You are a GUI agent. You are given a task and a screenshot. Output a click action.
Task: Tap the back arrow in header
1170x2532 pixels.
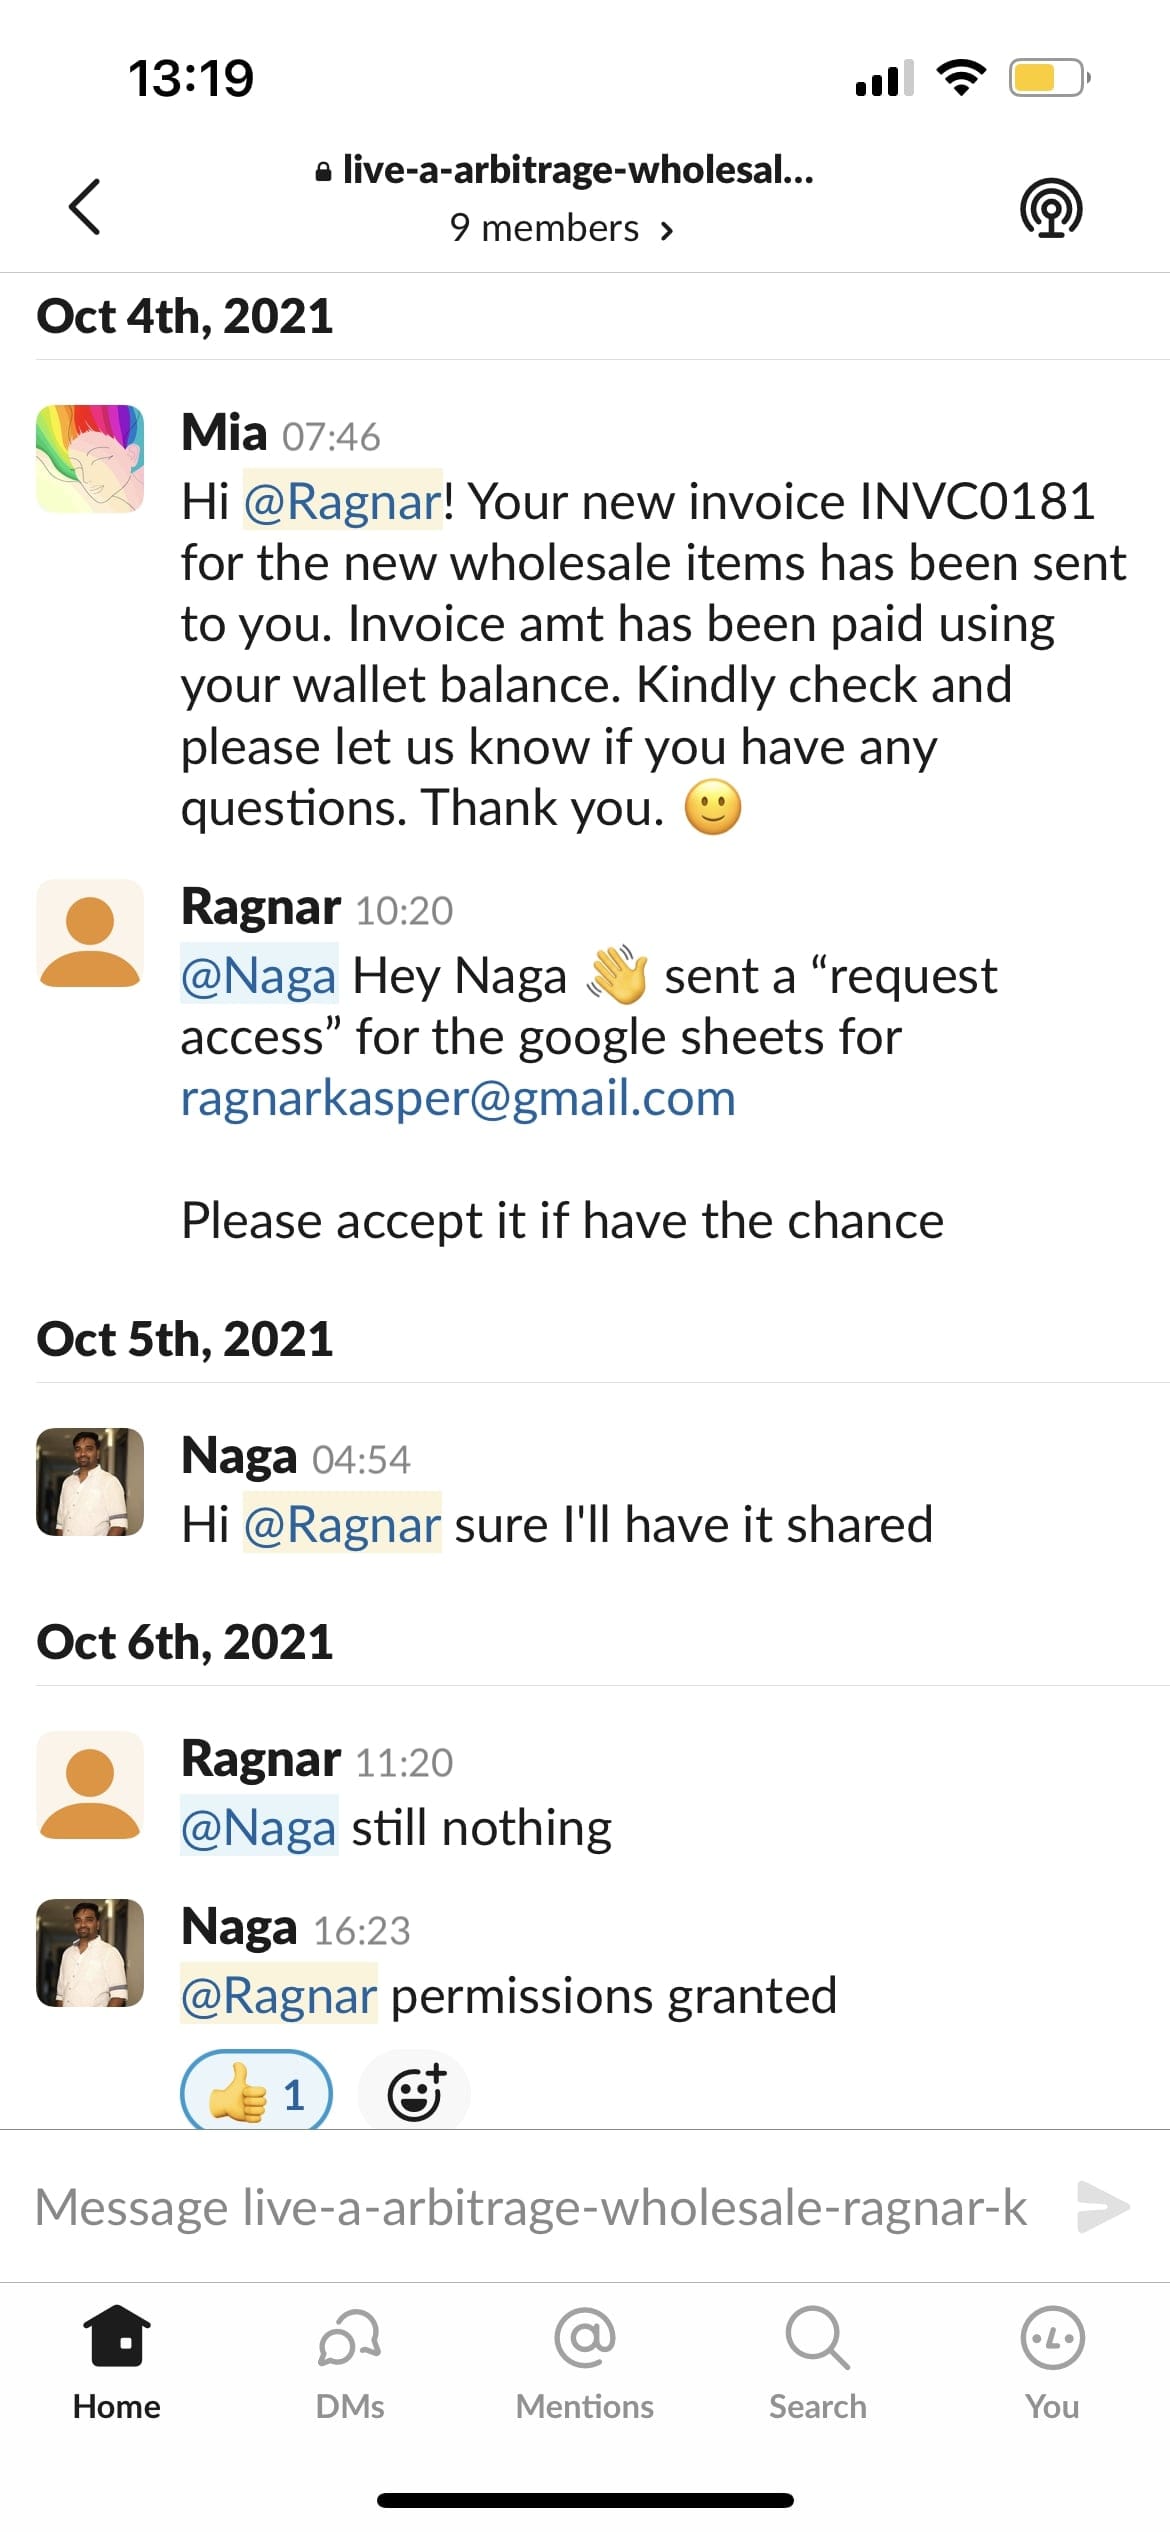click(85, 207)
